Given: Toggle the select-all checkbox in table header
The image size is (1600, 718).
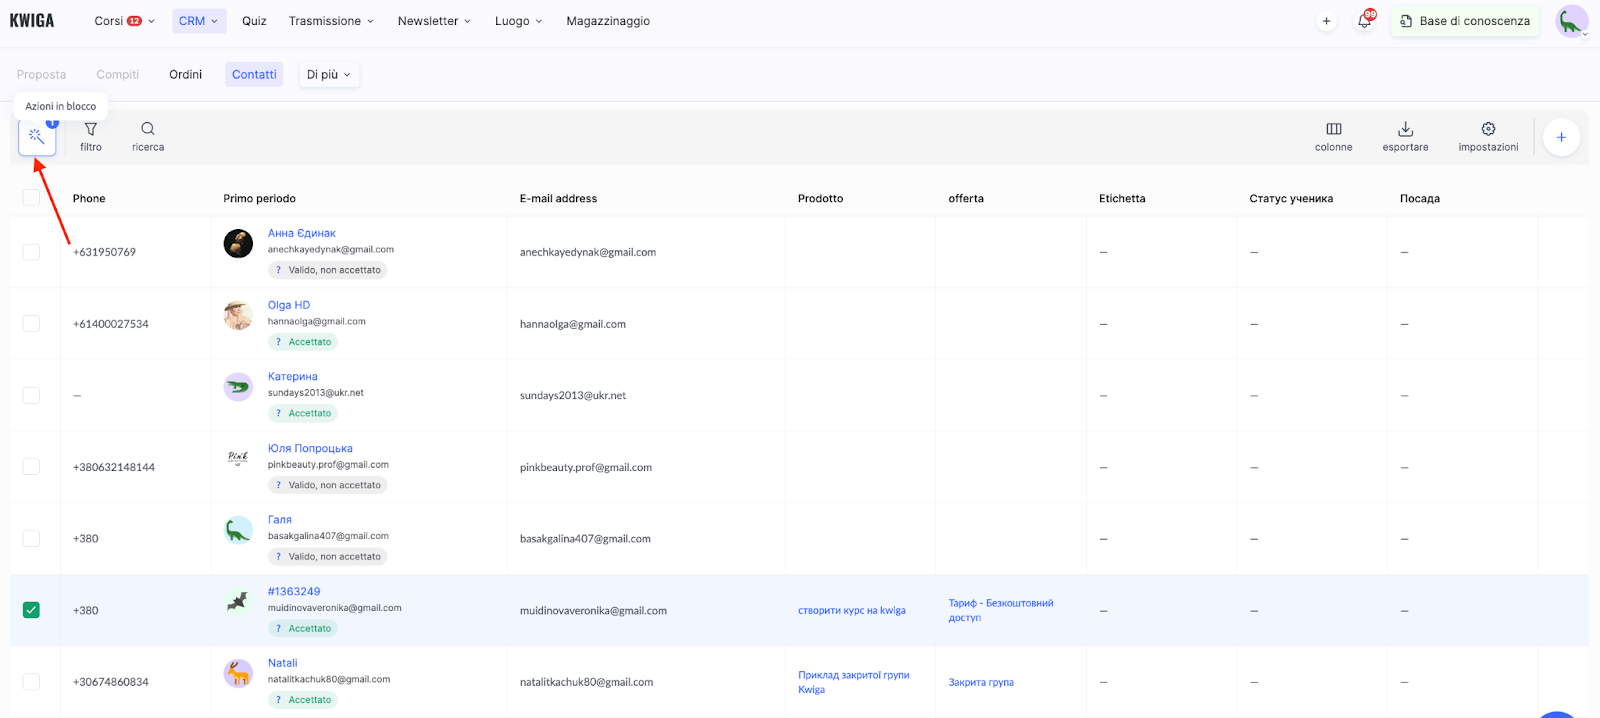Looking at the screenshot, I should coord(31,198).
